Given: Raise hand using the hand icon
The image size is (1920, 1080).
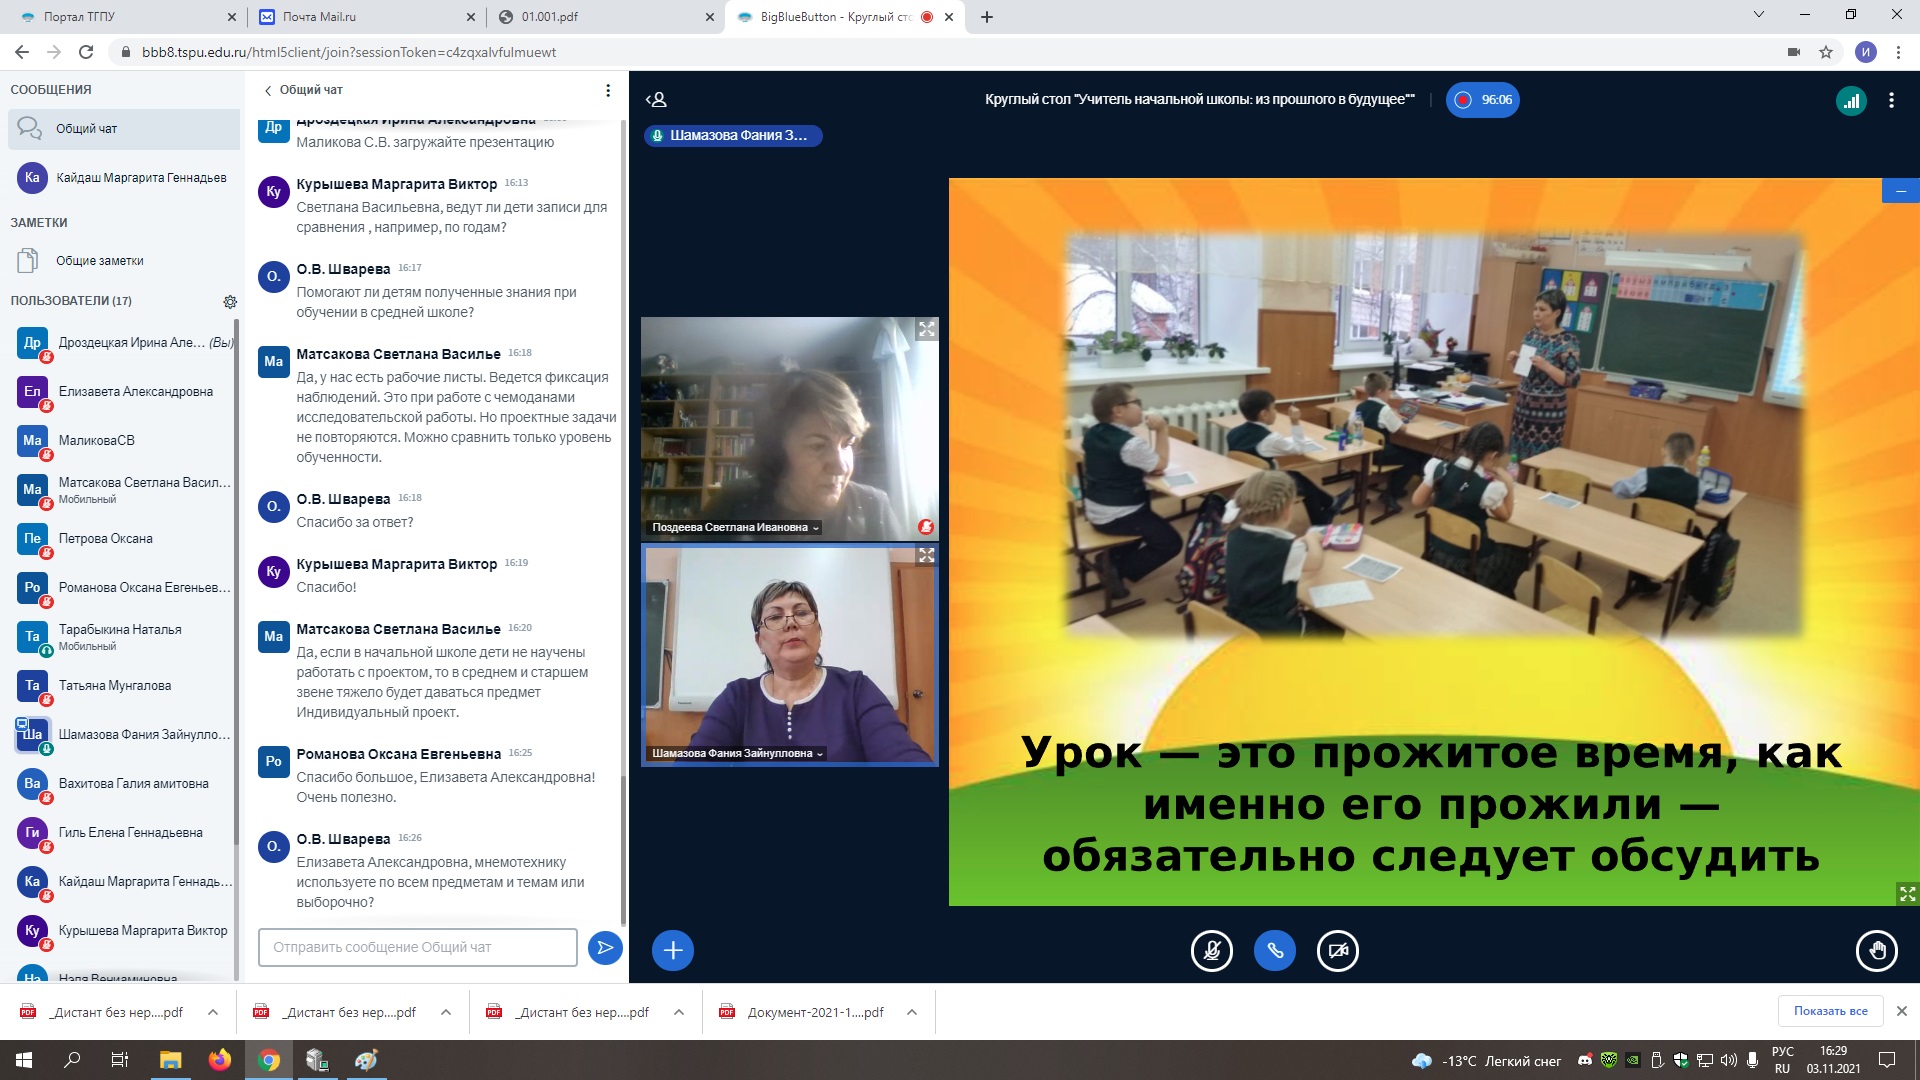Looking at the screenshot, I should 1876,950.
